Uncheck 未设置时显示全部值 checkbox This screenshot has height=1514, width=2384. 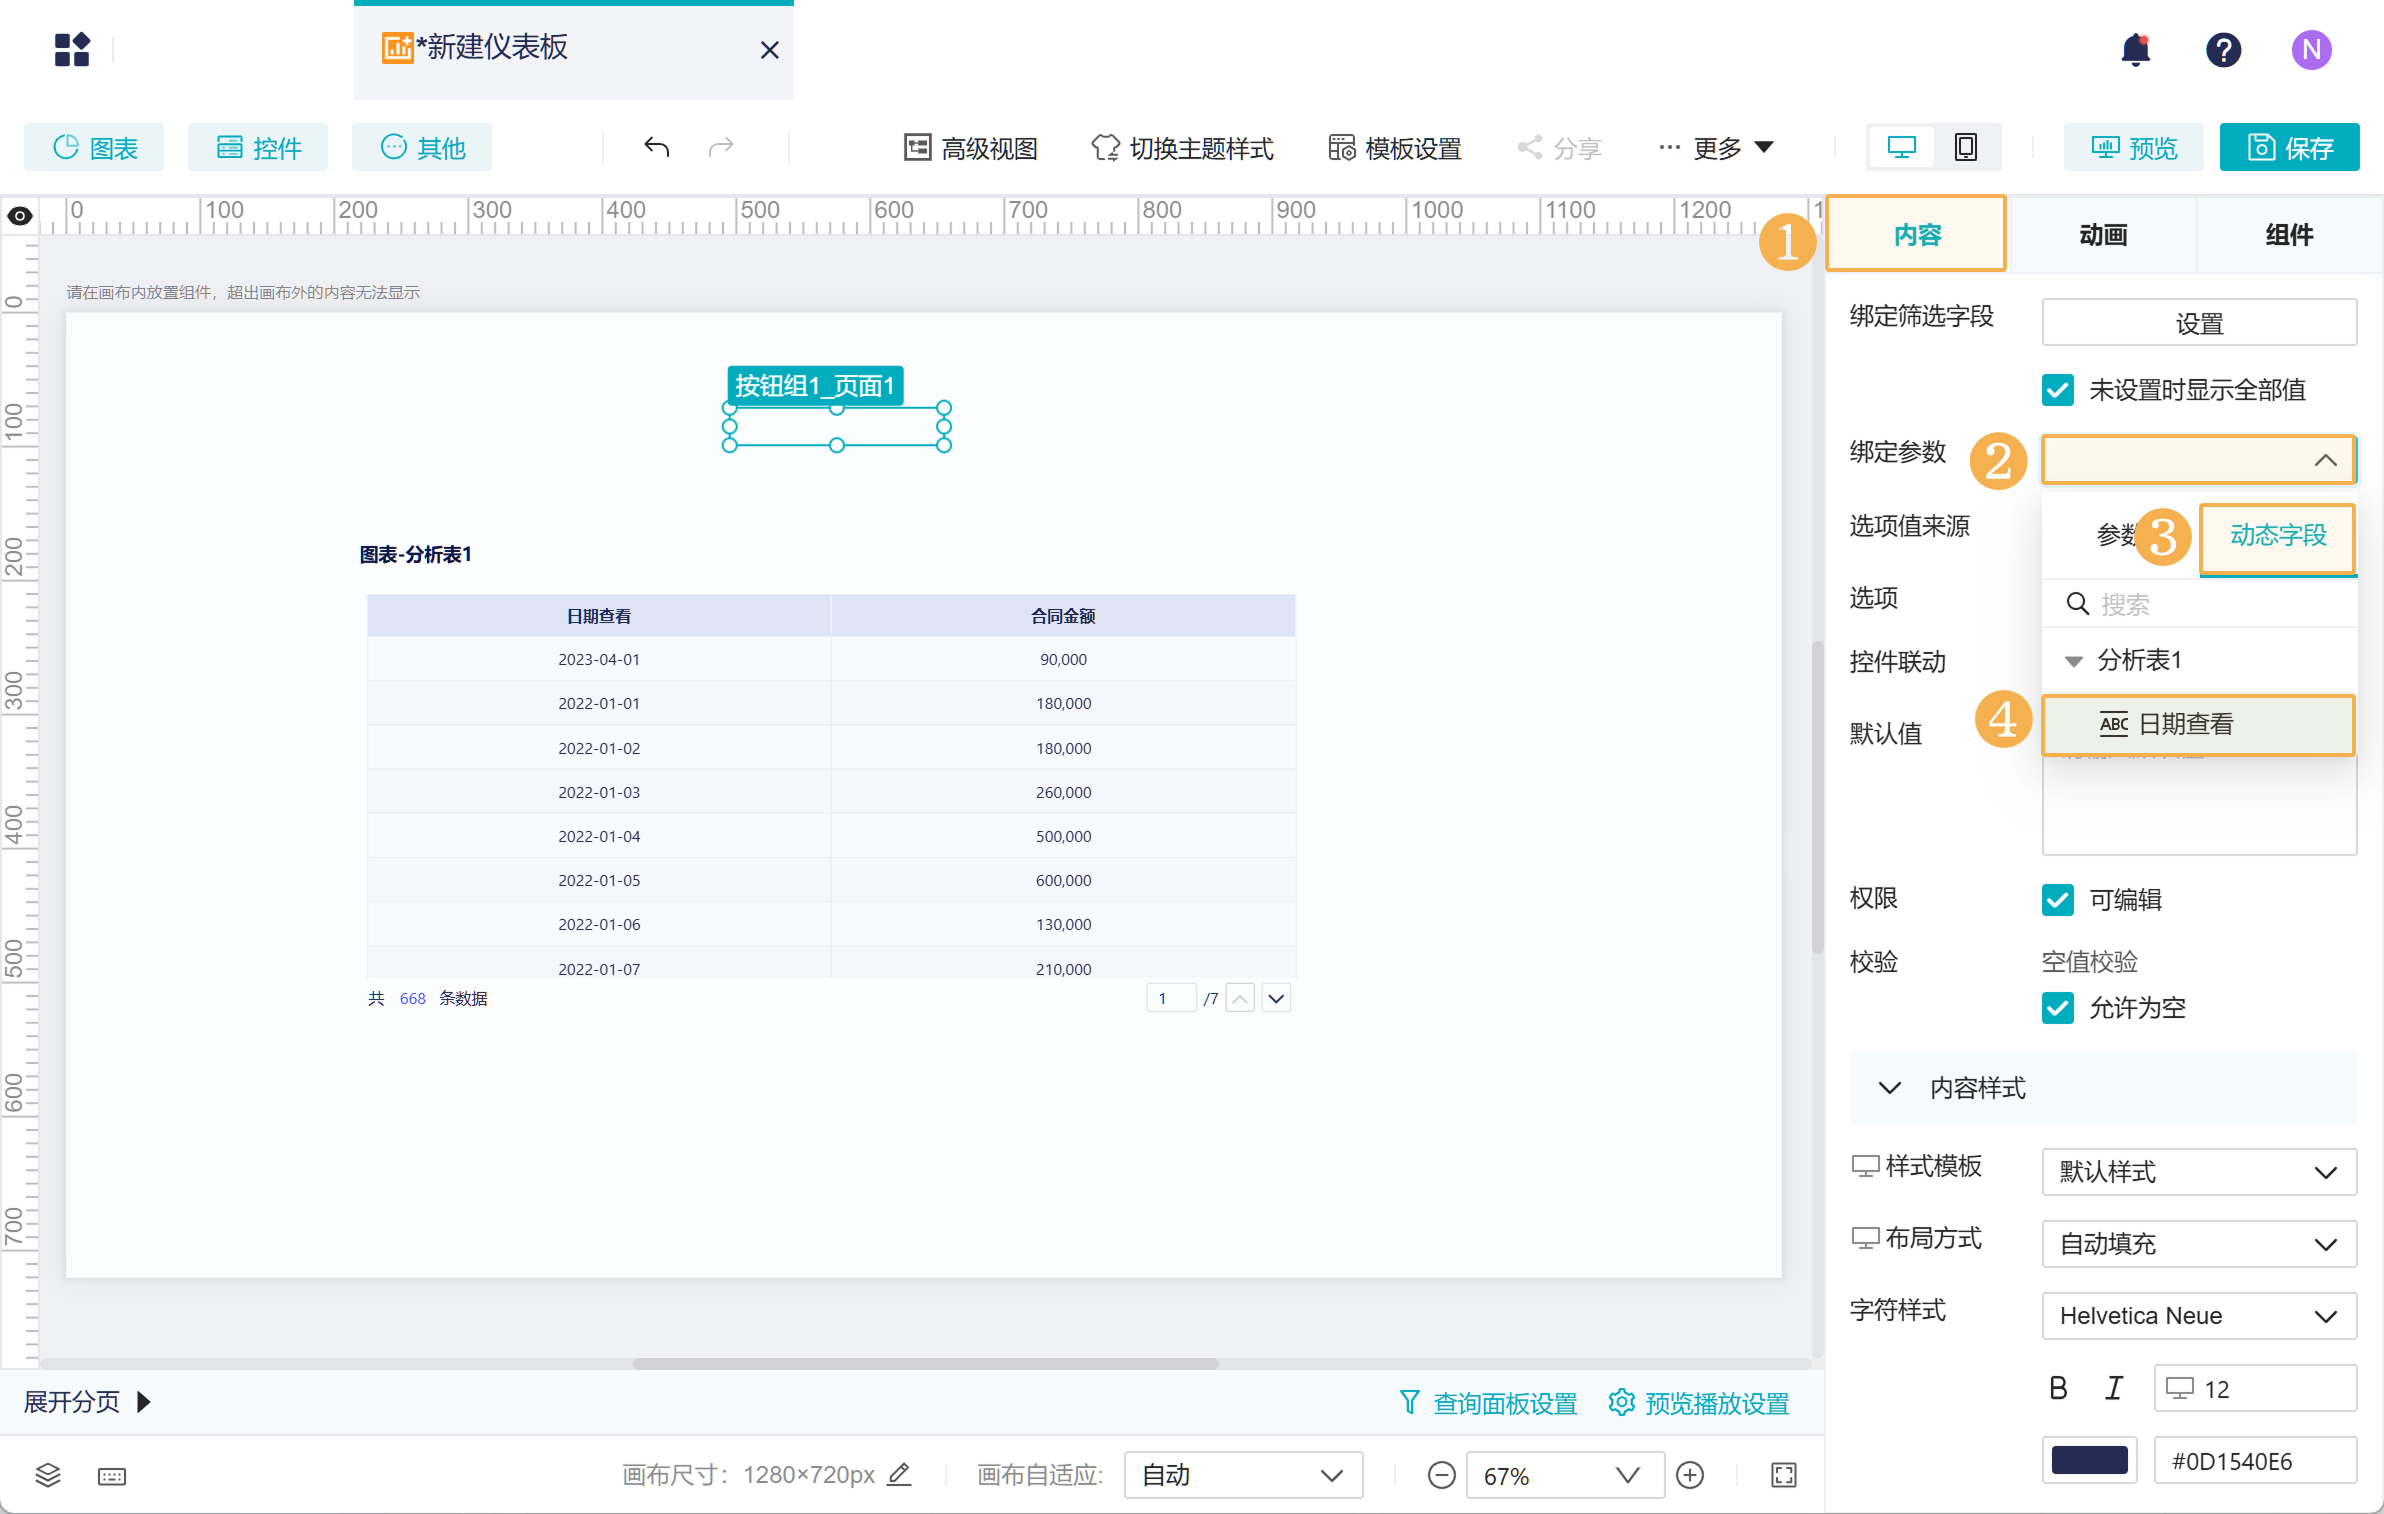coord(2058,390)
